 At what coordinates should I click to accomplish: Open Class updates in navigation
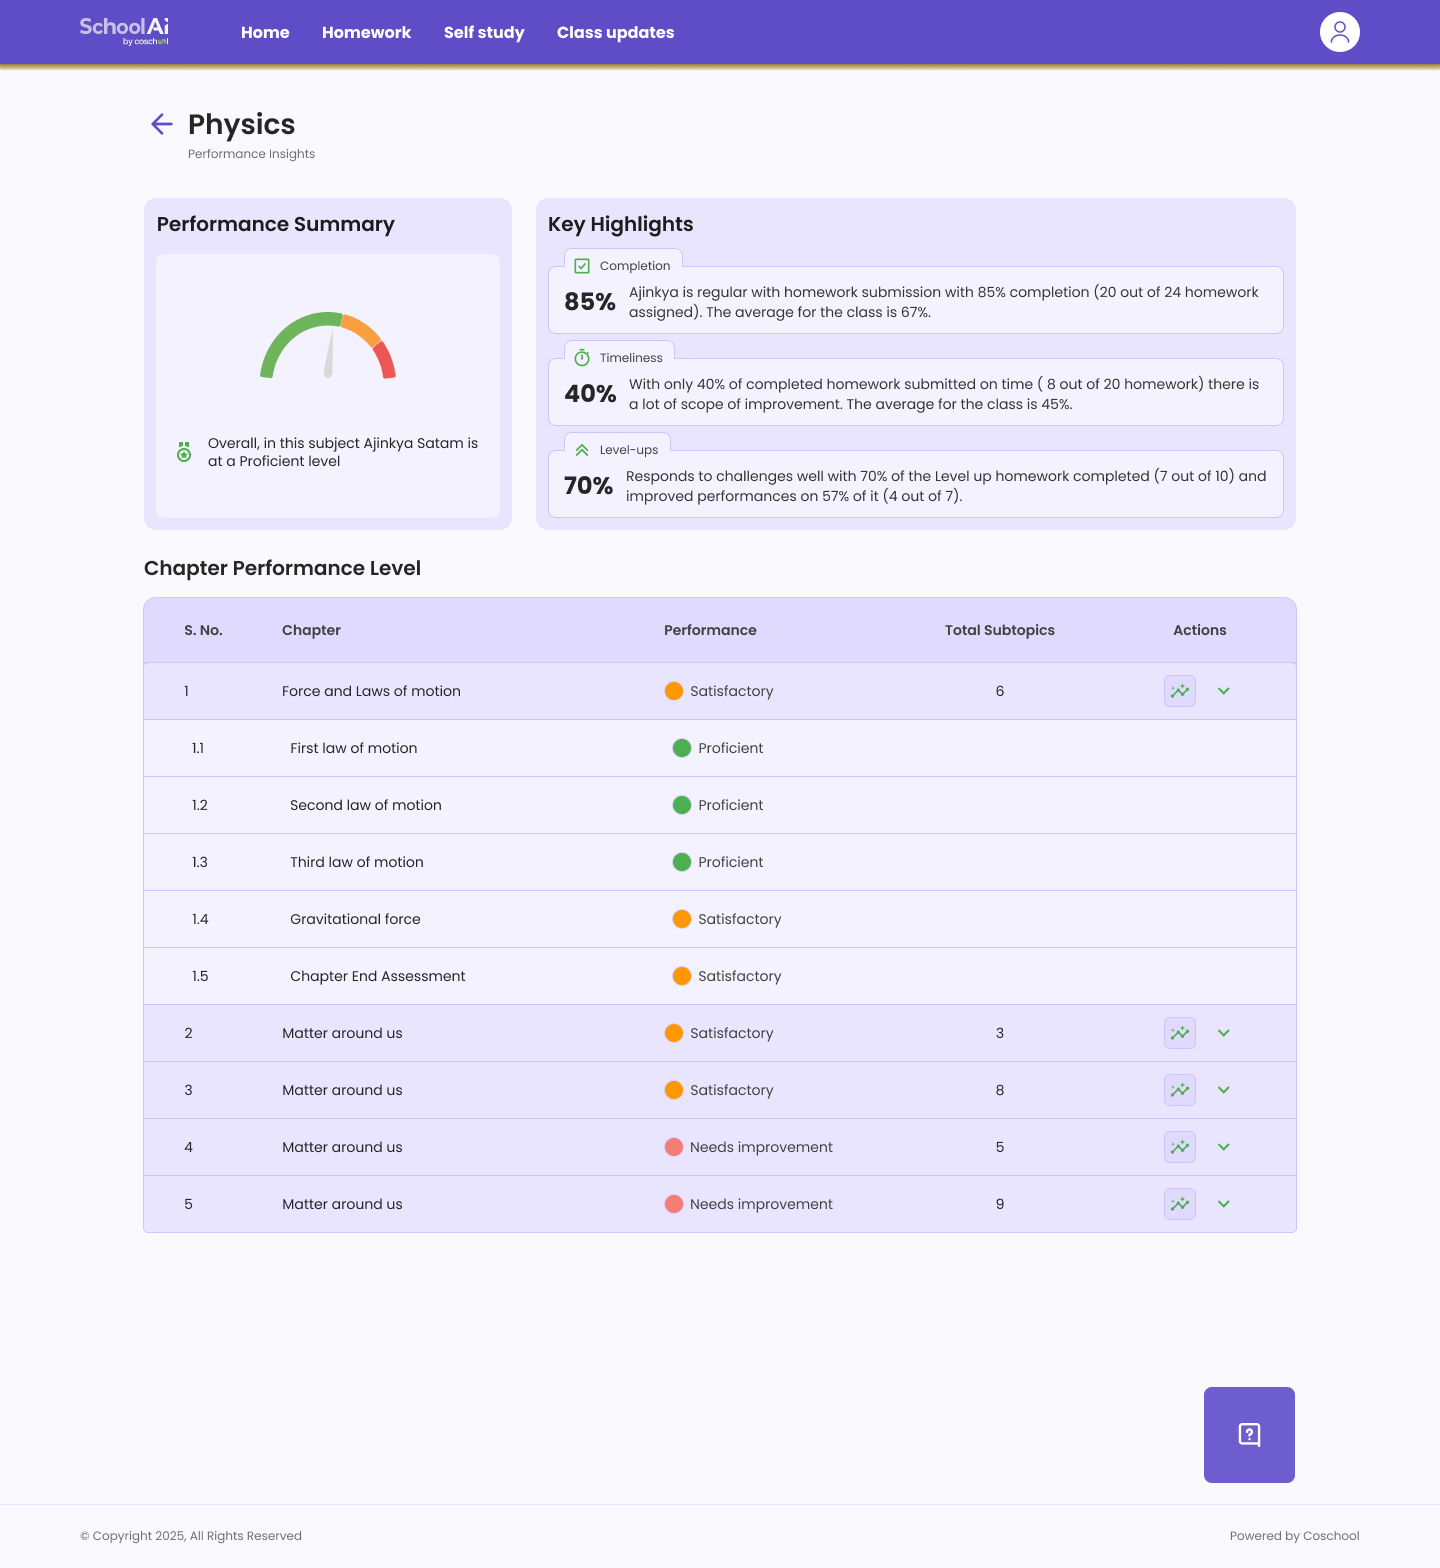pyautogui.click(x=615, y=32)
